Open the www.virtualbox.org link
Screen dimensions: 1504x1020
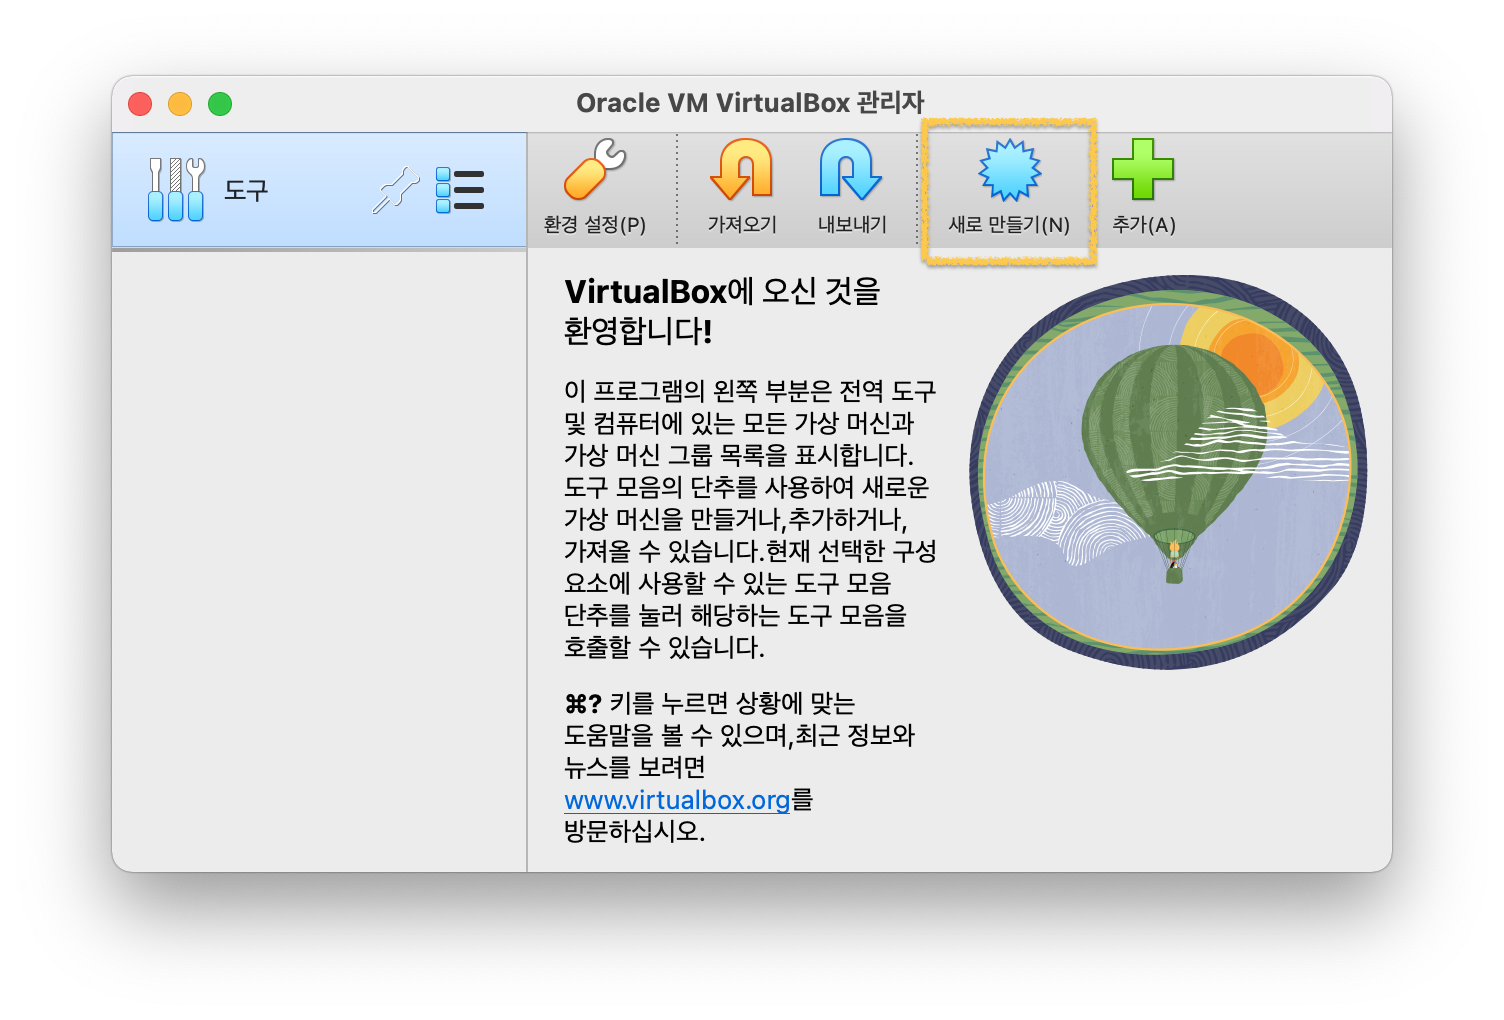click(x=677, y=800)
